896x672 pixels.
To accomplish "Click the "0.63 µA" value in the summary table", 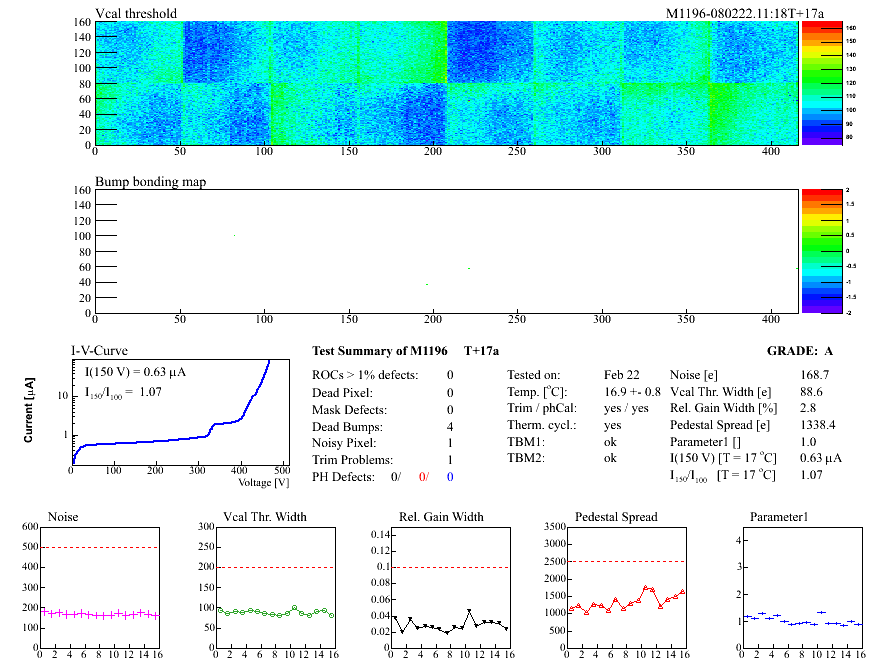I will coord(821,458).
